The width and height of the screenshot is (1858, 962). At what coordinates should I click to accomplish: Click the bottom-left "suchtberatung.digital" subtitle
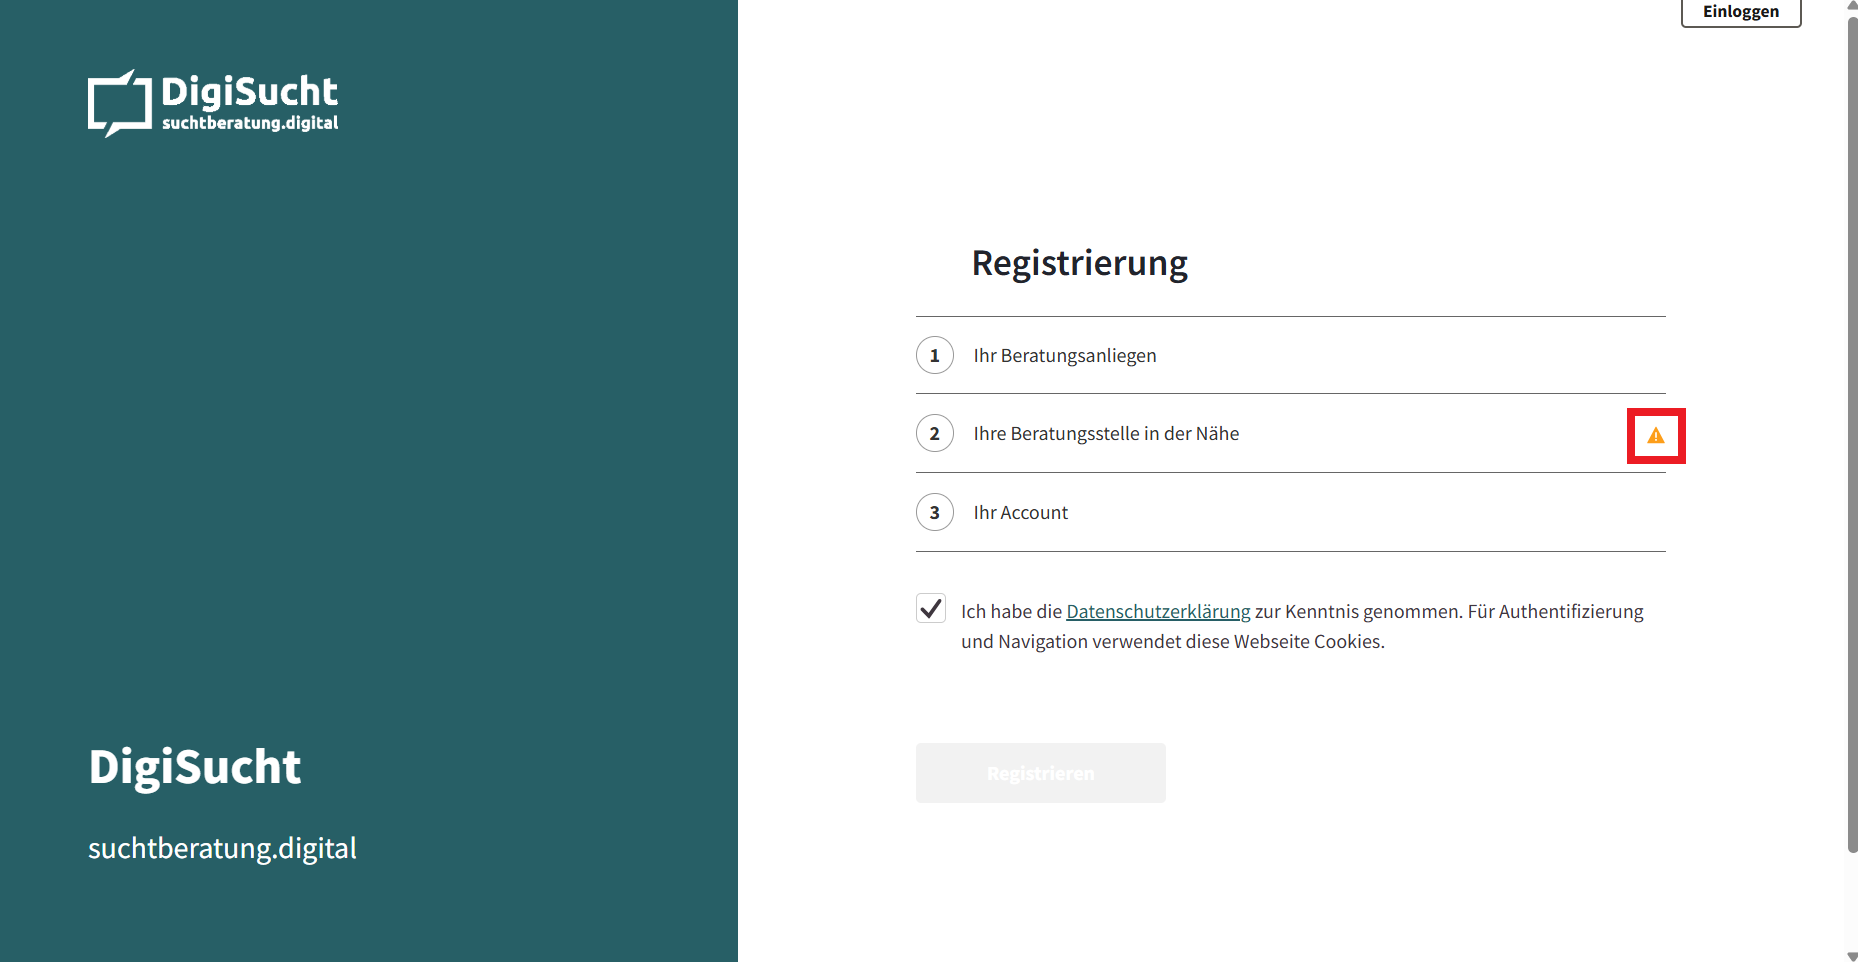(222, 848)
